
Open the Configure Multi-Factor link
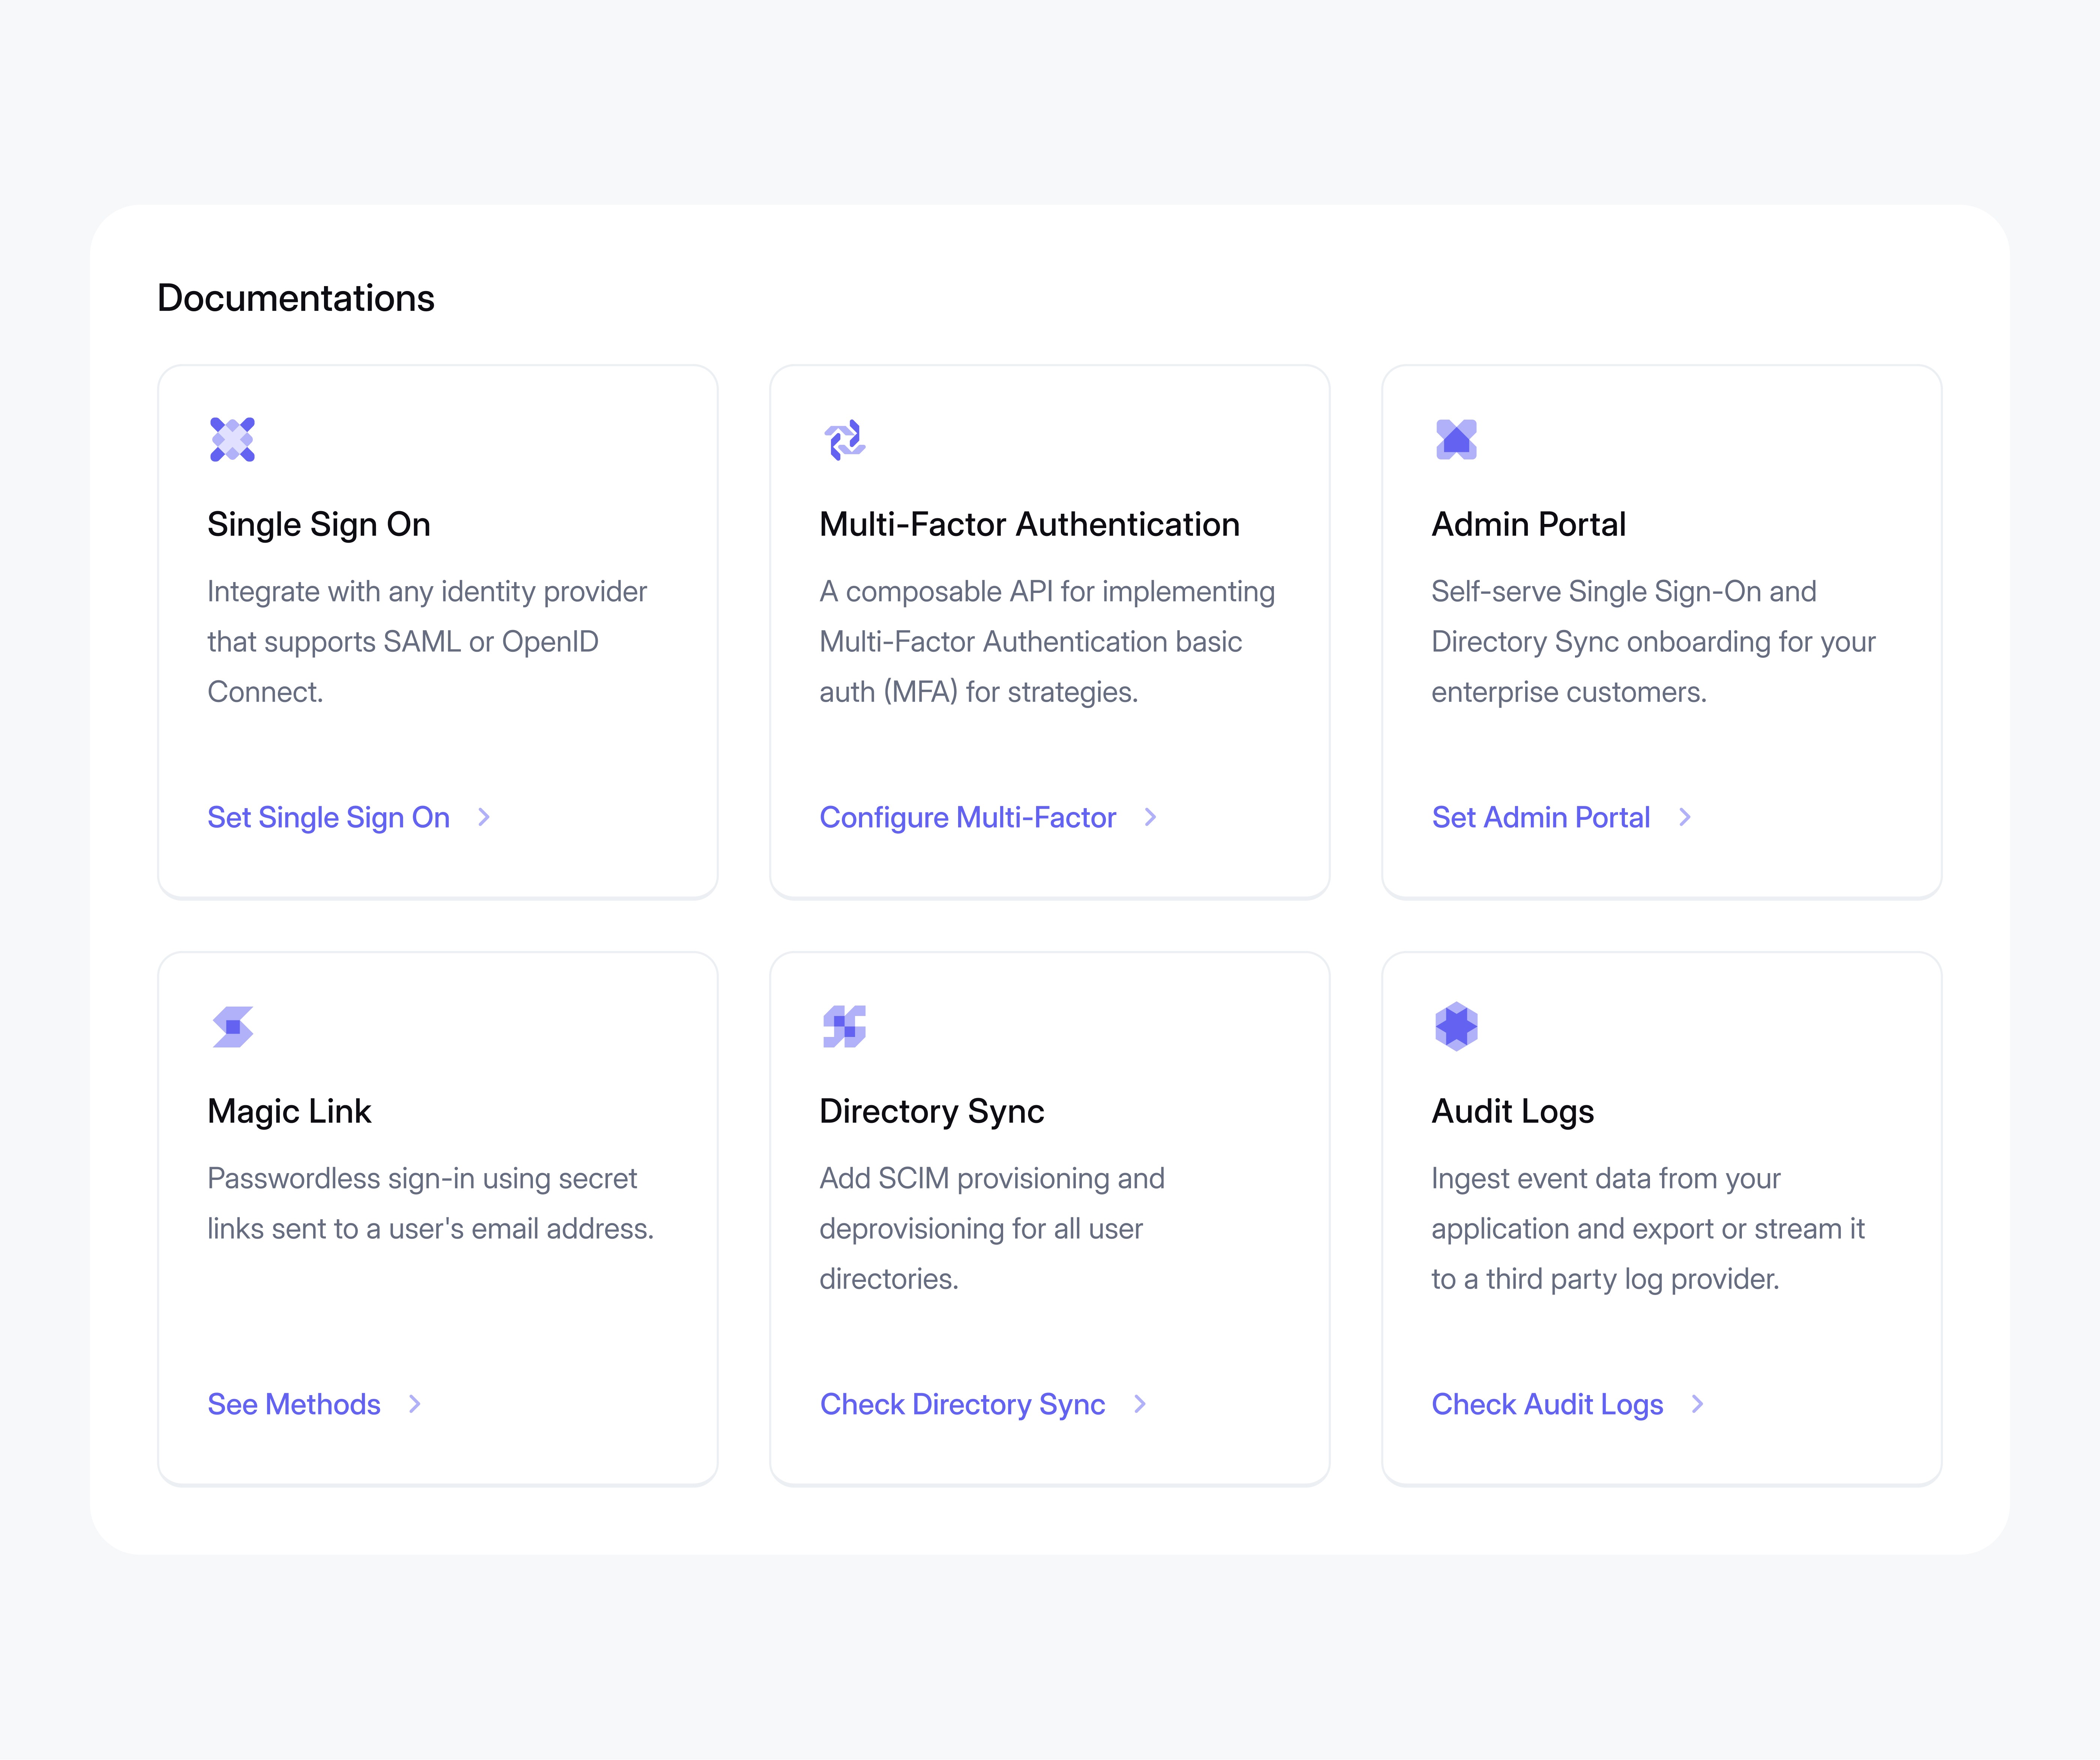(967, 817)
